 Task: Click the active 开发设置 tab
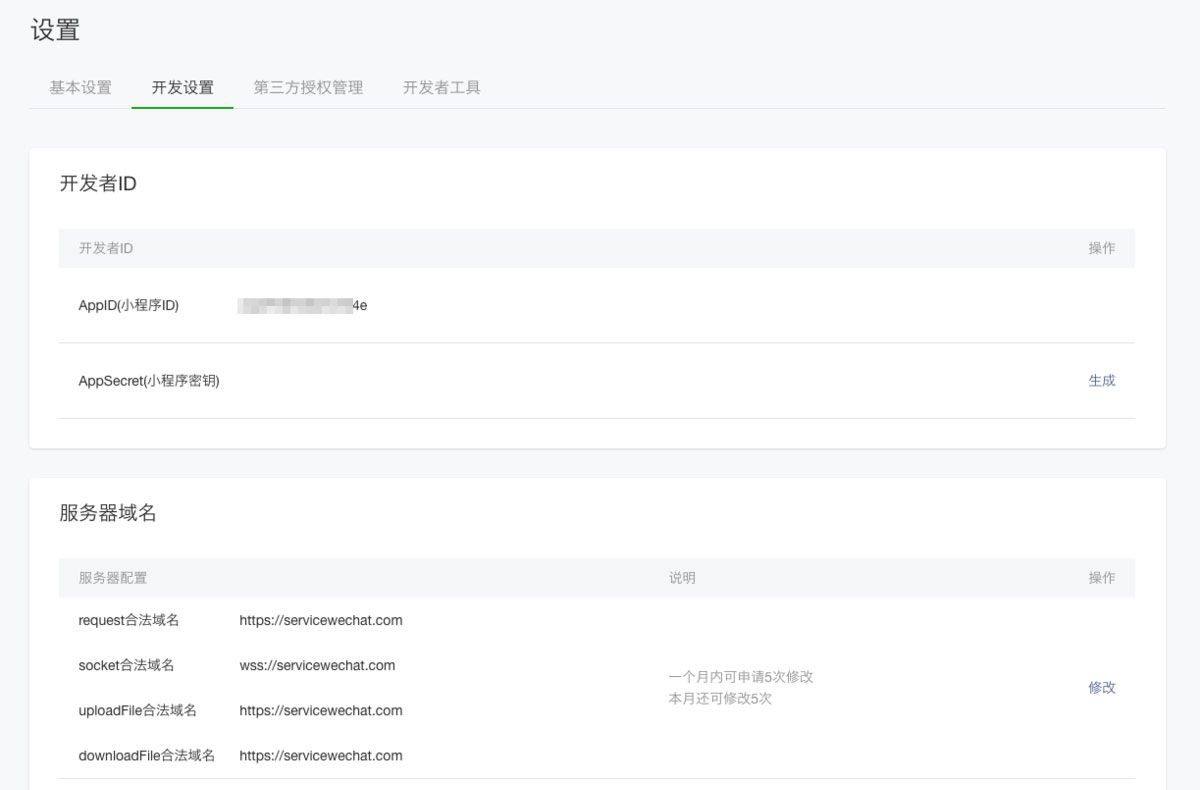pos(182,87)
